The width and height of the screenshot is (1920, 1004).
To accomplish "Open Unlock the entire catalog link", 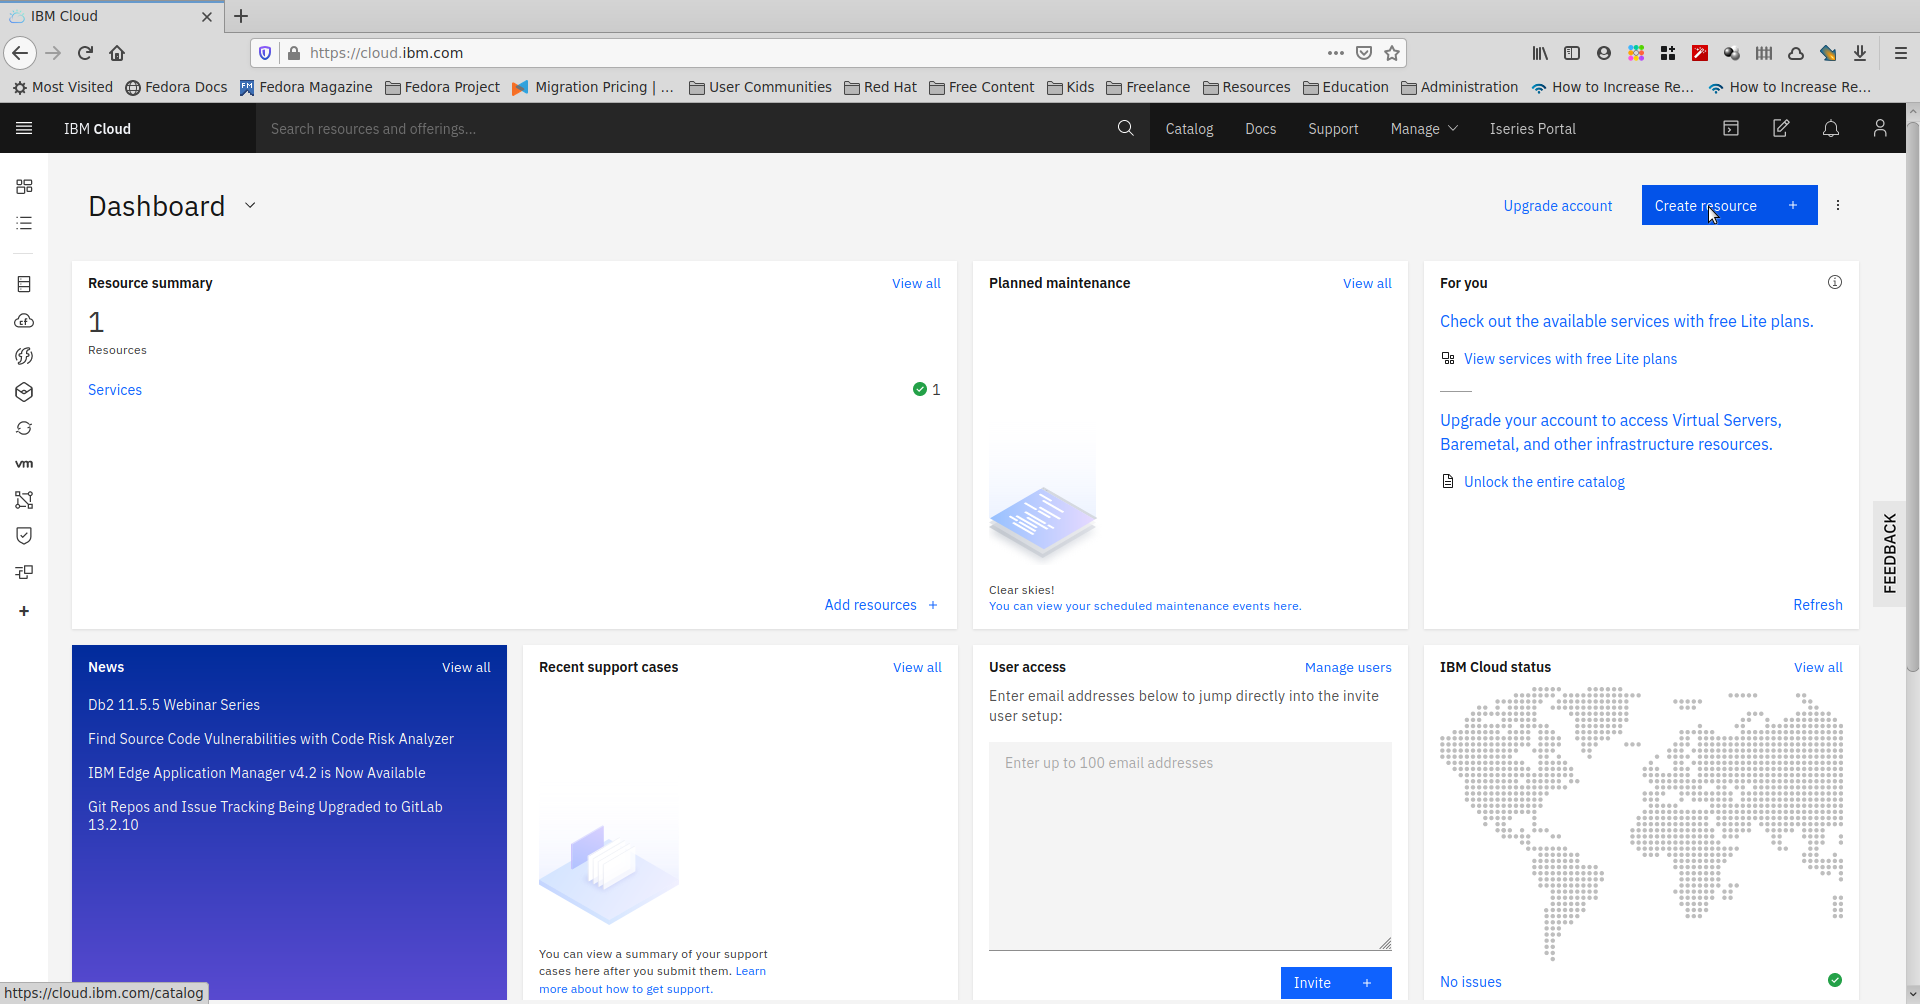I will coord(1544,482).
